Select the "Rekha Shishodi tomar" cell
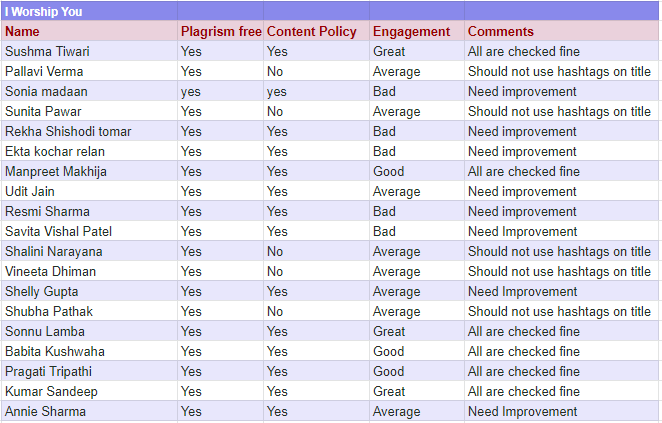Image resolution: width=662 pixels, height=423 pixels. [x=68, y=131]
